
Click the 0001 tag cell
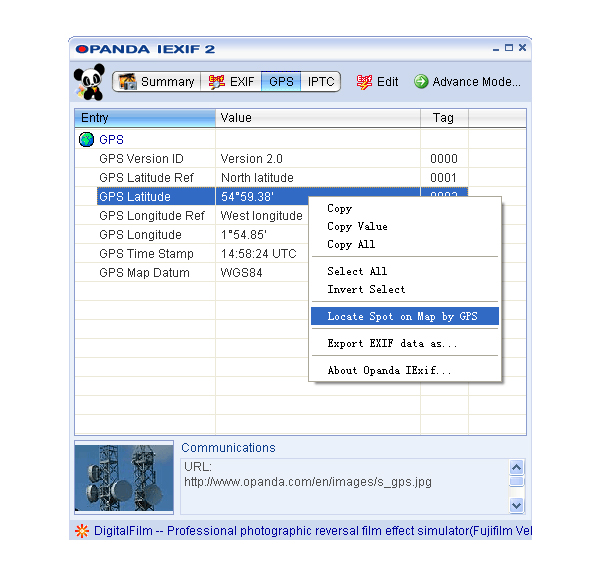click(443, 178)
